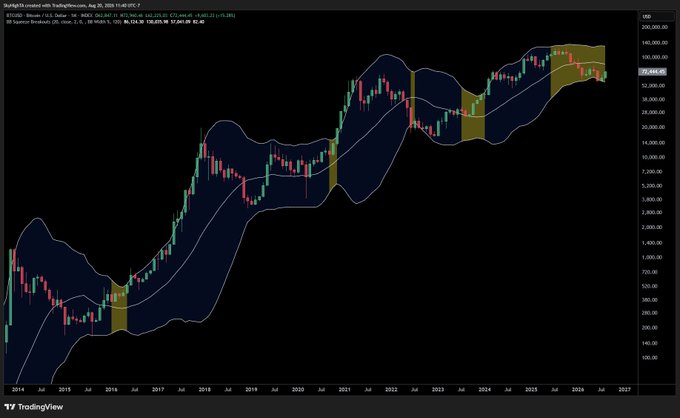Click the 14,000.00 price scale label
The height and width of the screenshot is (418, 680).
654,143
